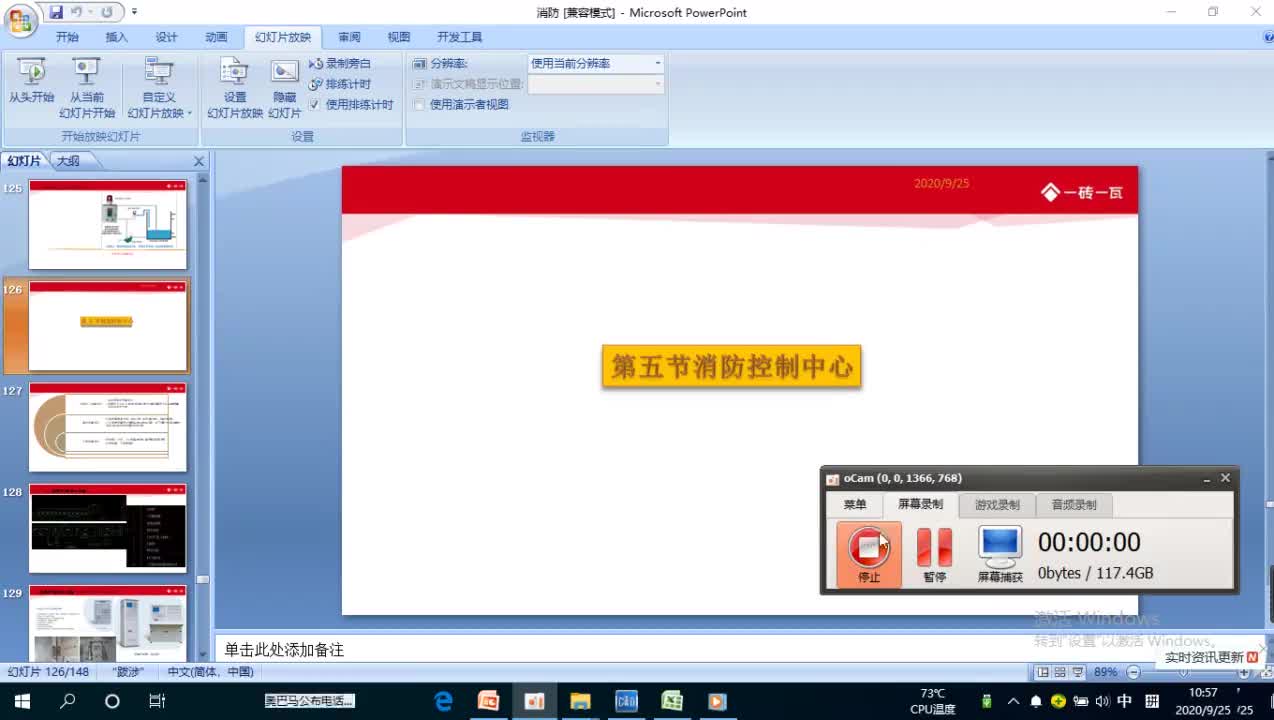Screen dimensions: 1274x720
Task: Open the Developer tab (开发工具)
Action: (x=460, y=37)
